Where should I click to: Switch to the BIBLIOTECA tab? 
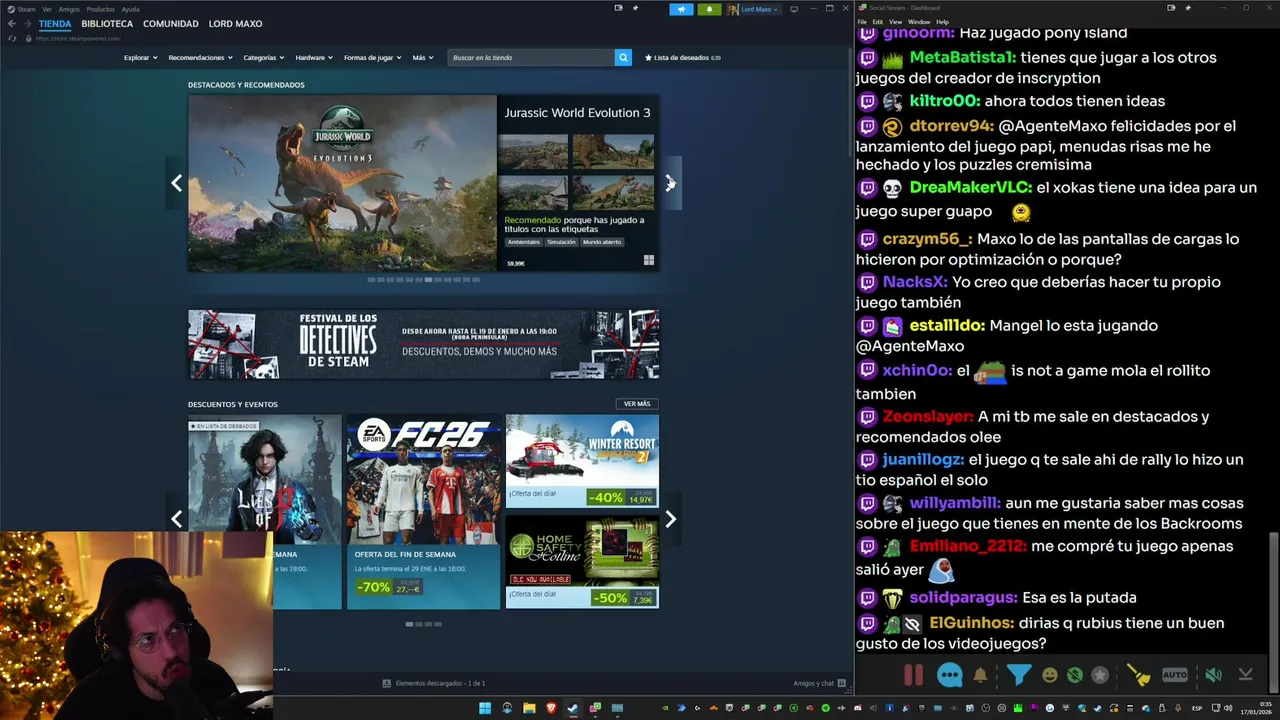point(107,23)
